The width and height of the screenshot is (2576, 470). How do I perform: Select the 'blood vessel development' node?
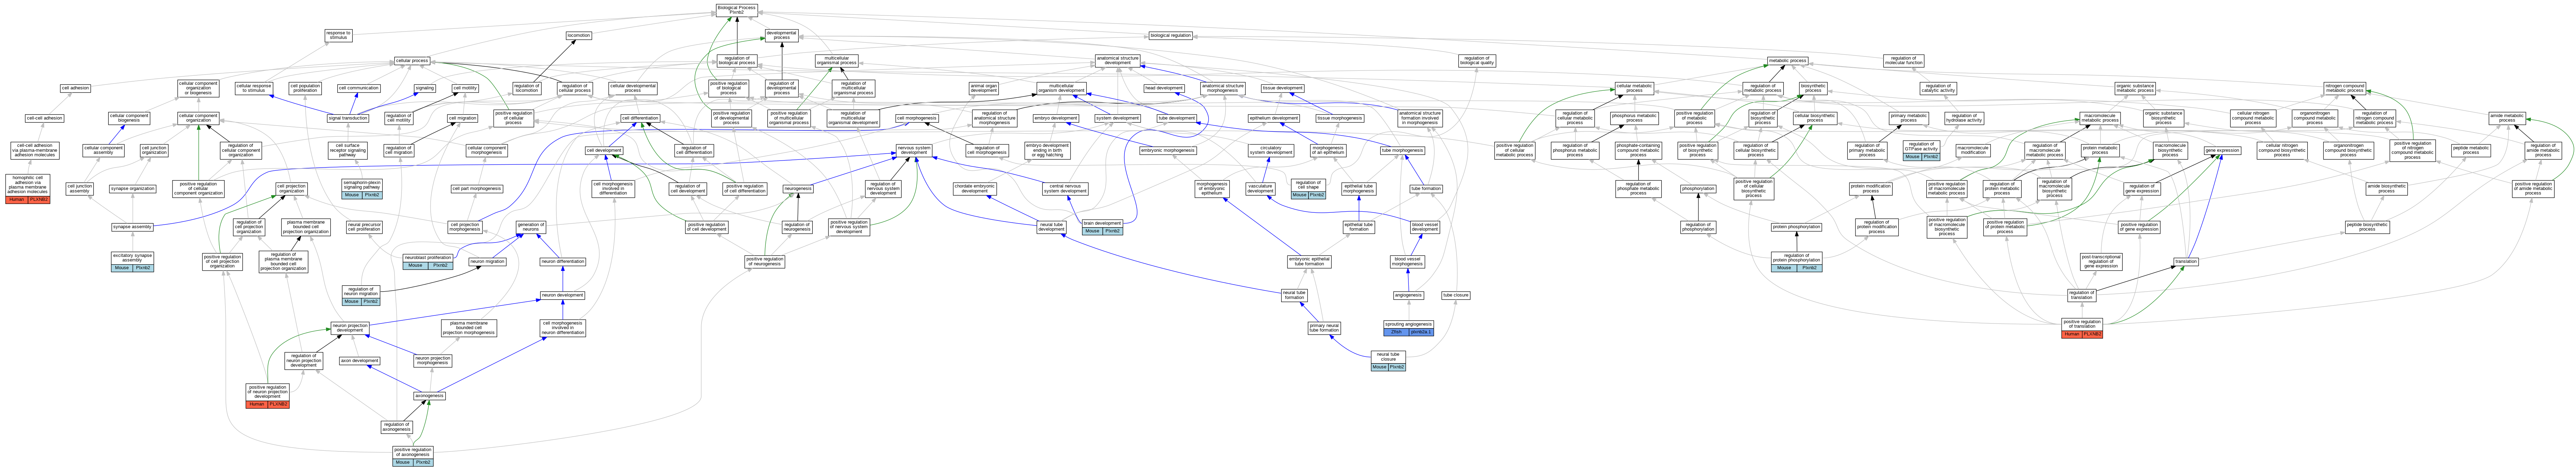(1425, 227)
